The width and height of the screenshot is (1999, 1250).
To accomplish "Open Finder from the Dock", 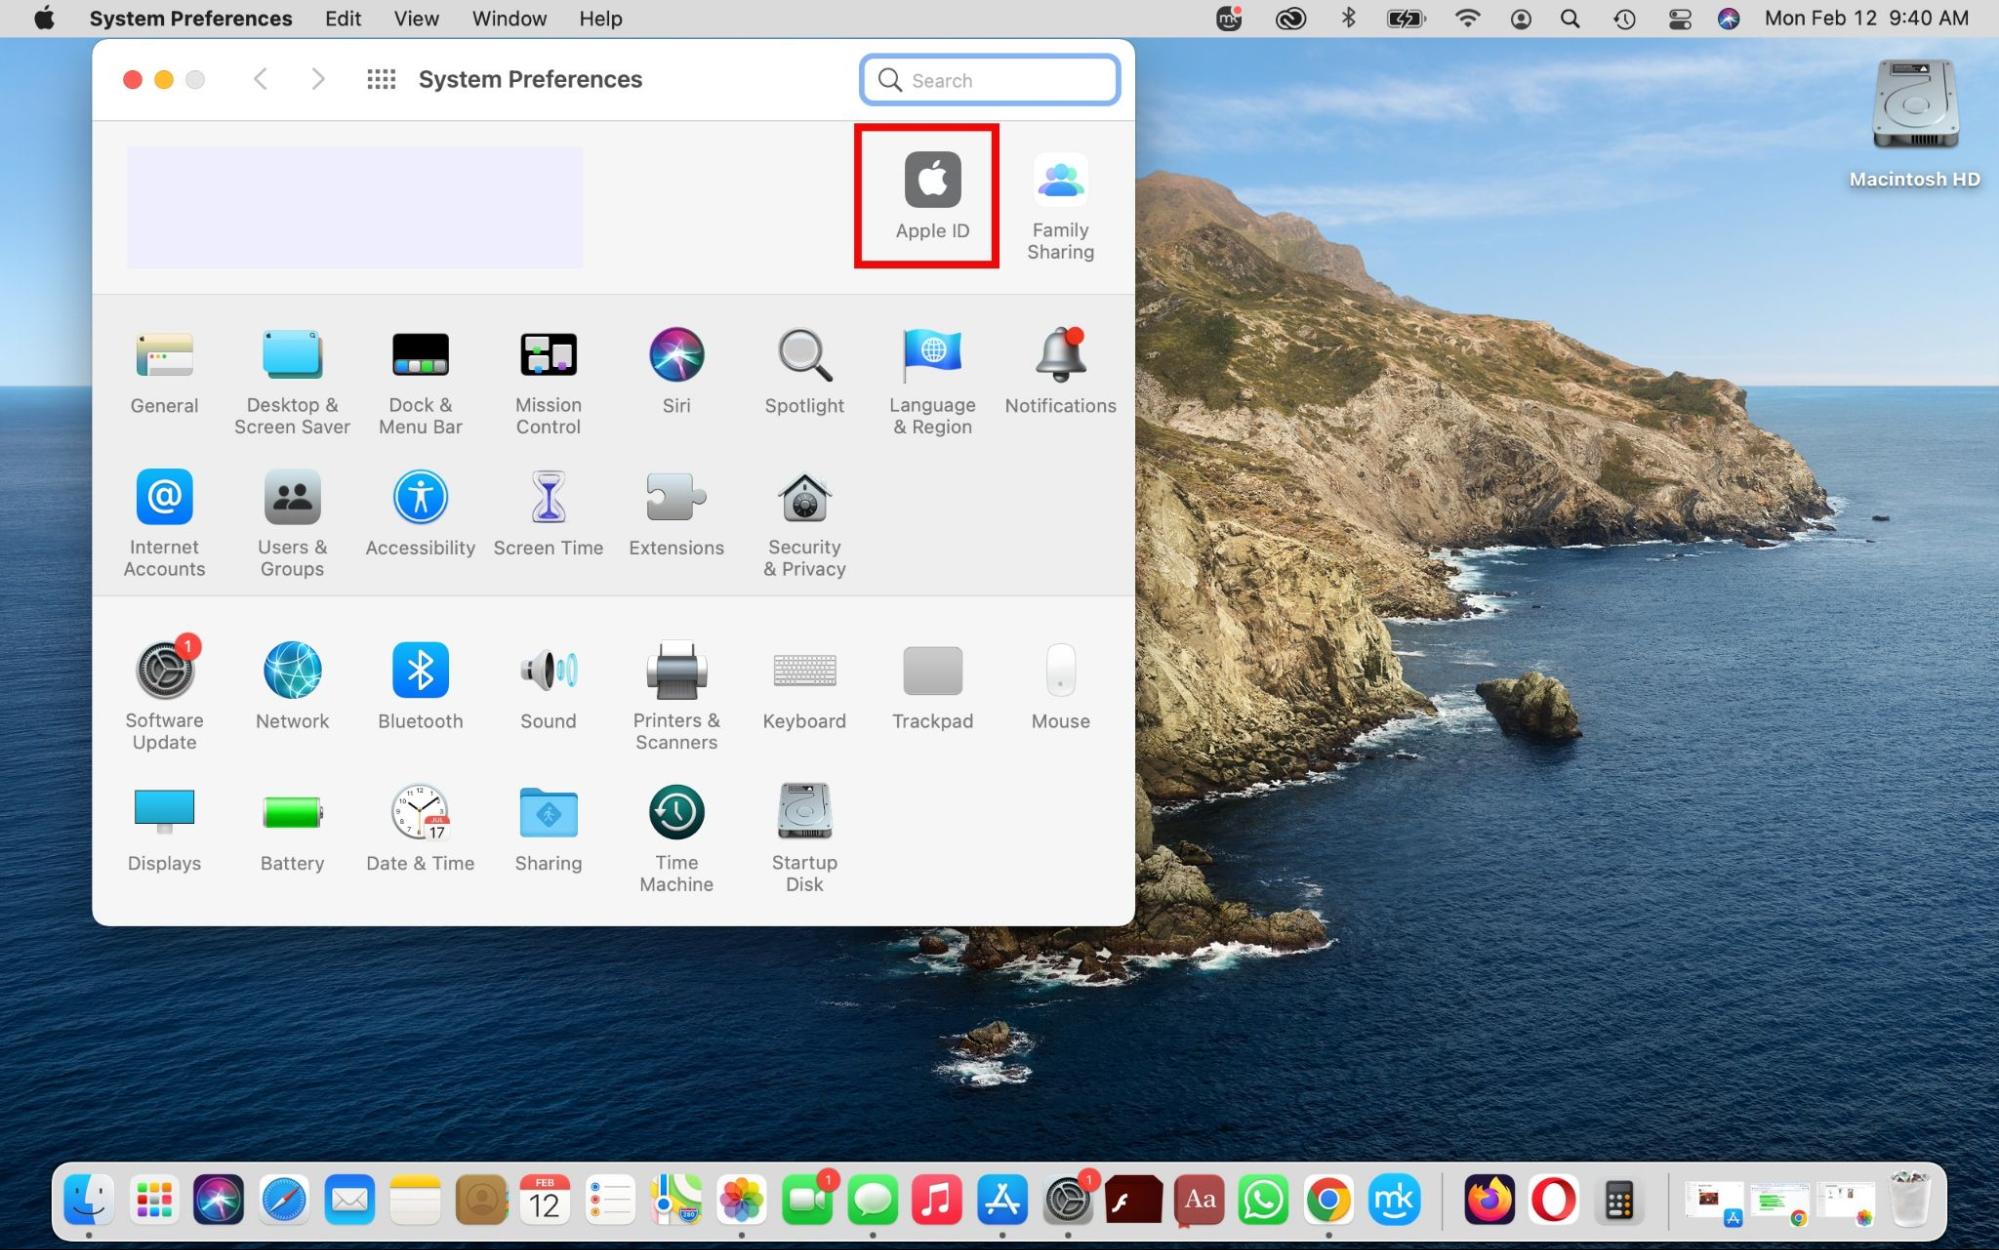I will pyautogui.click(x=88, y=1199).
